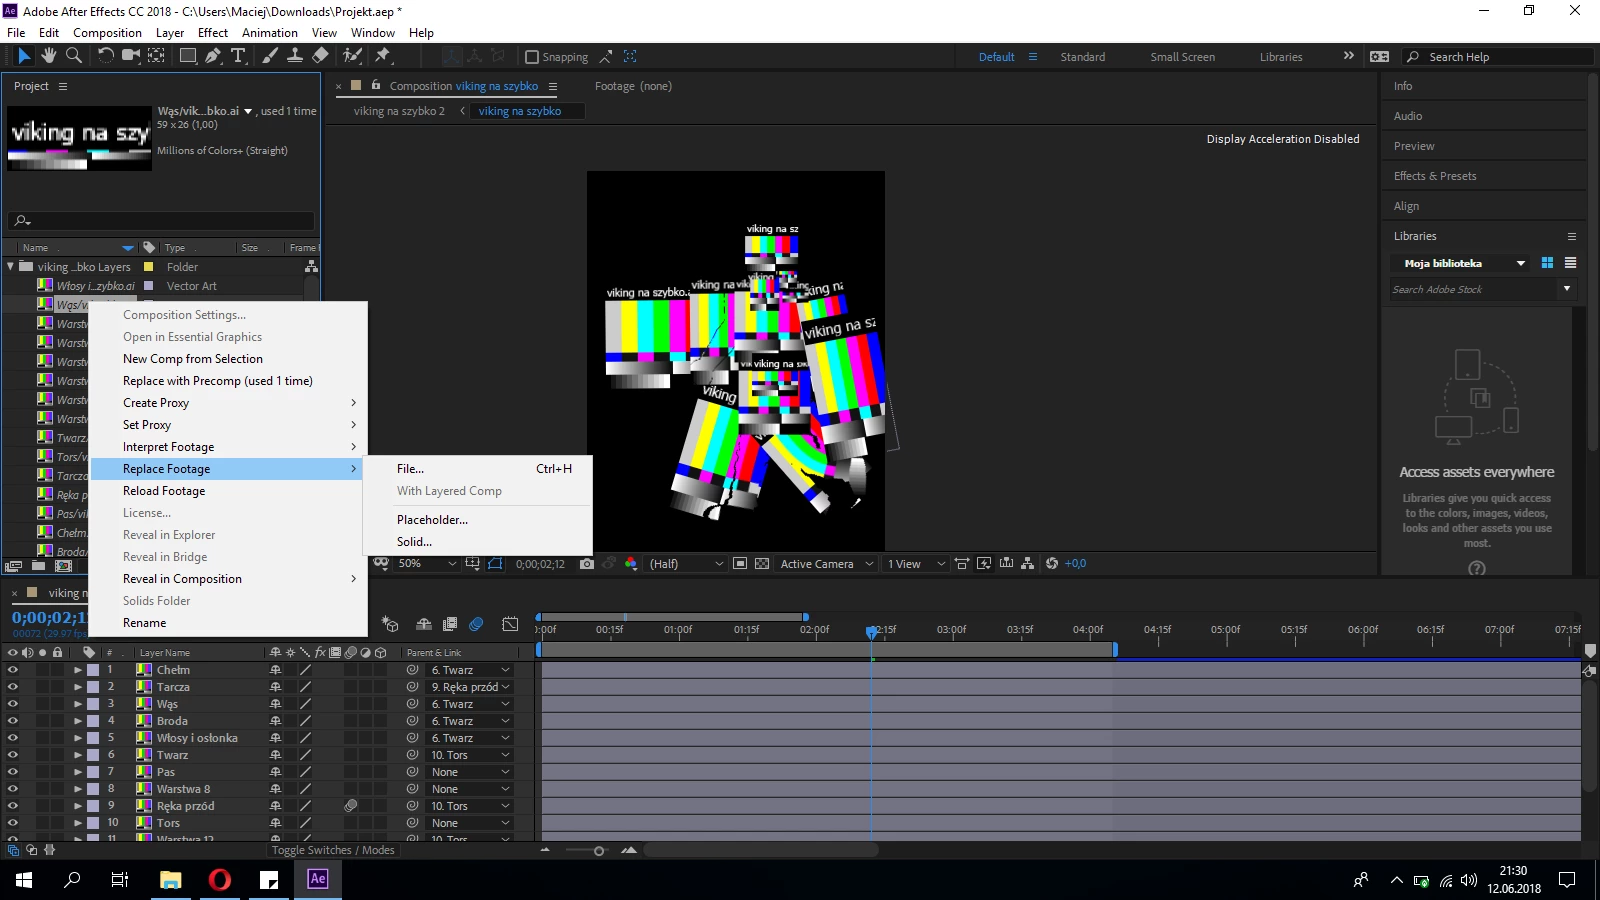Select the Rotation tool
The width and height of the screenshot is (1600, 900).
point(105,56)
